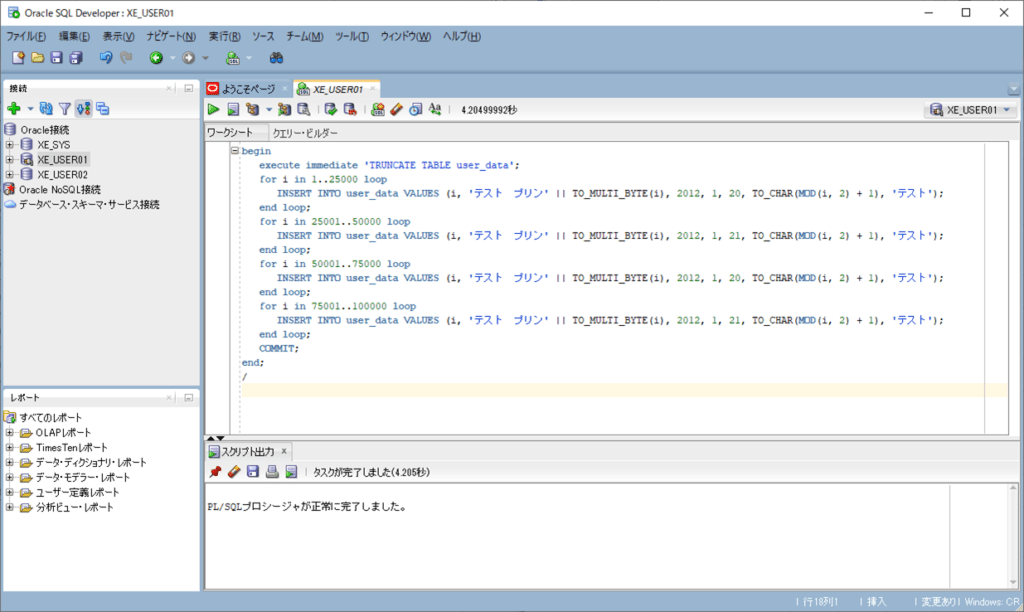Open the back navigation history dropdown

[172, 58]
